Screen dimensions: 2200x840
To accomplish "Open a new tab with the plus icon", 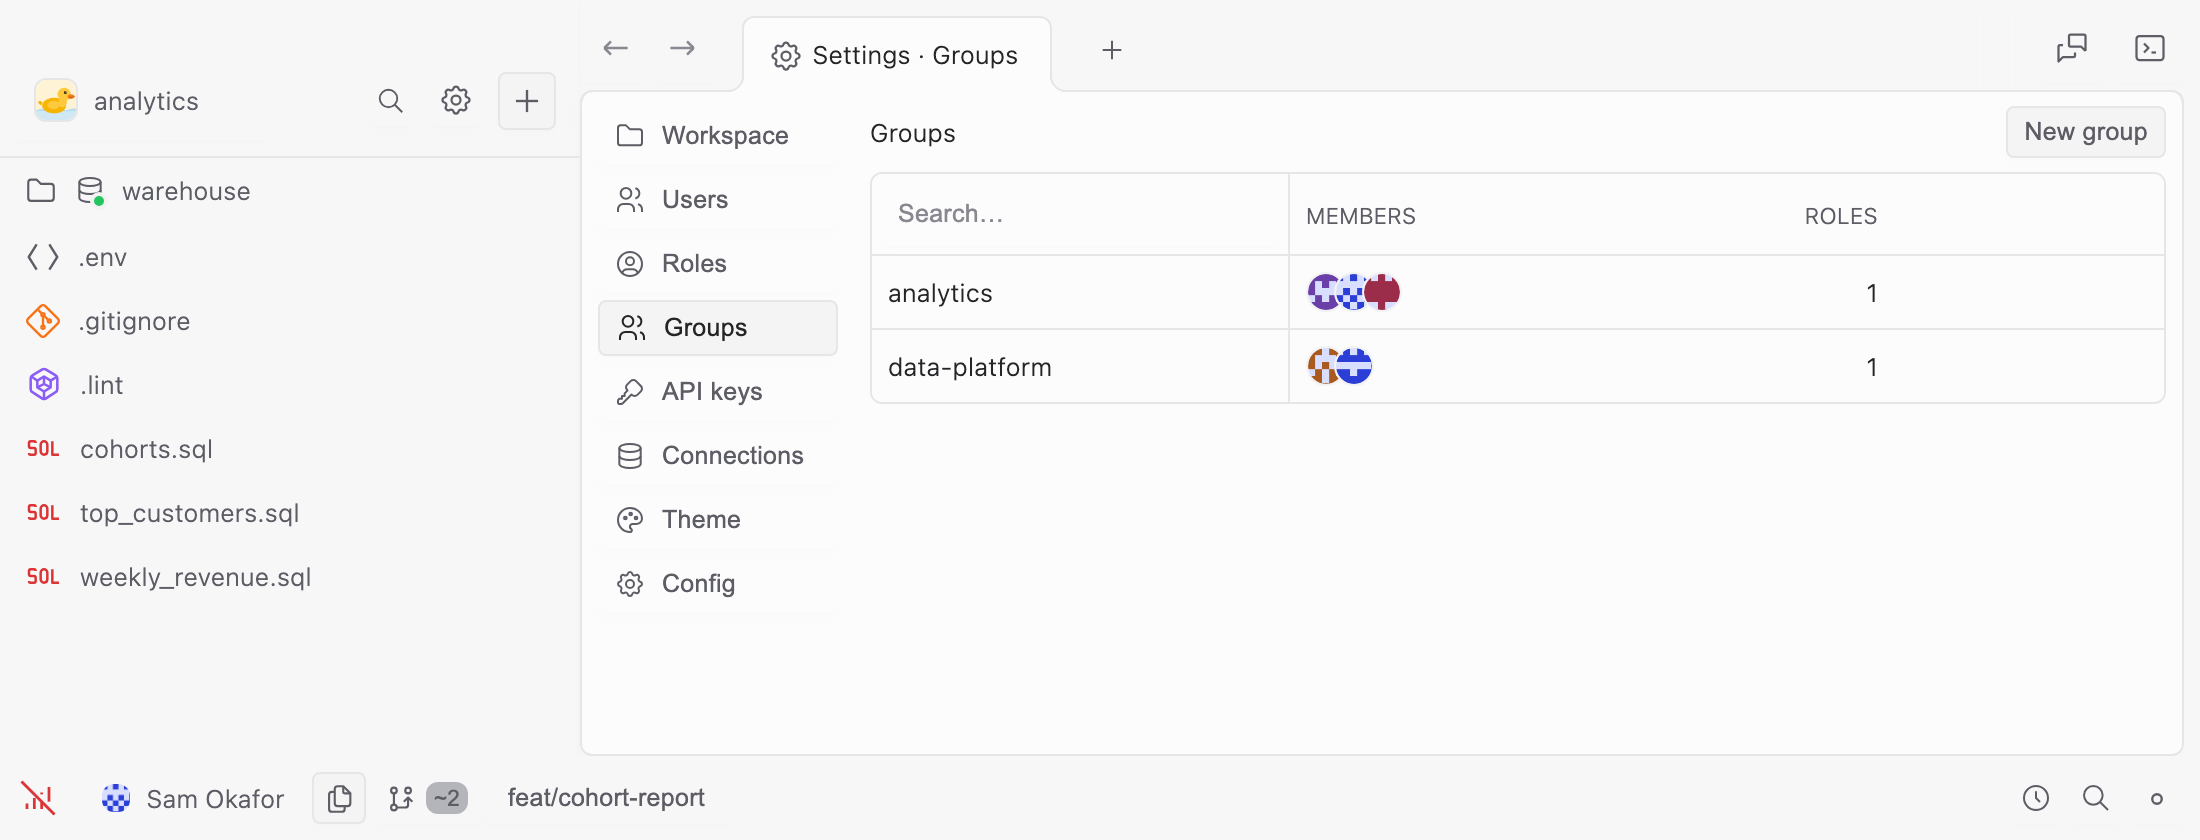I will pyautogui.click(x=1112, y=50).
